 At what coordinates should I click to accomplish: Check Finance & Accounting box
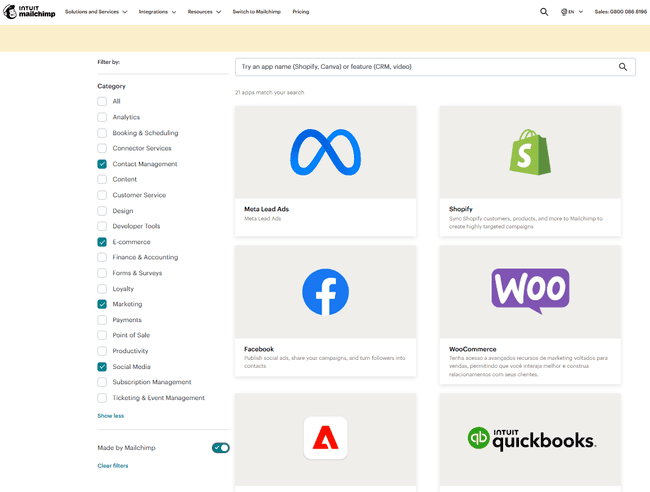(x=102, y=257)
